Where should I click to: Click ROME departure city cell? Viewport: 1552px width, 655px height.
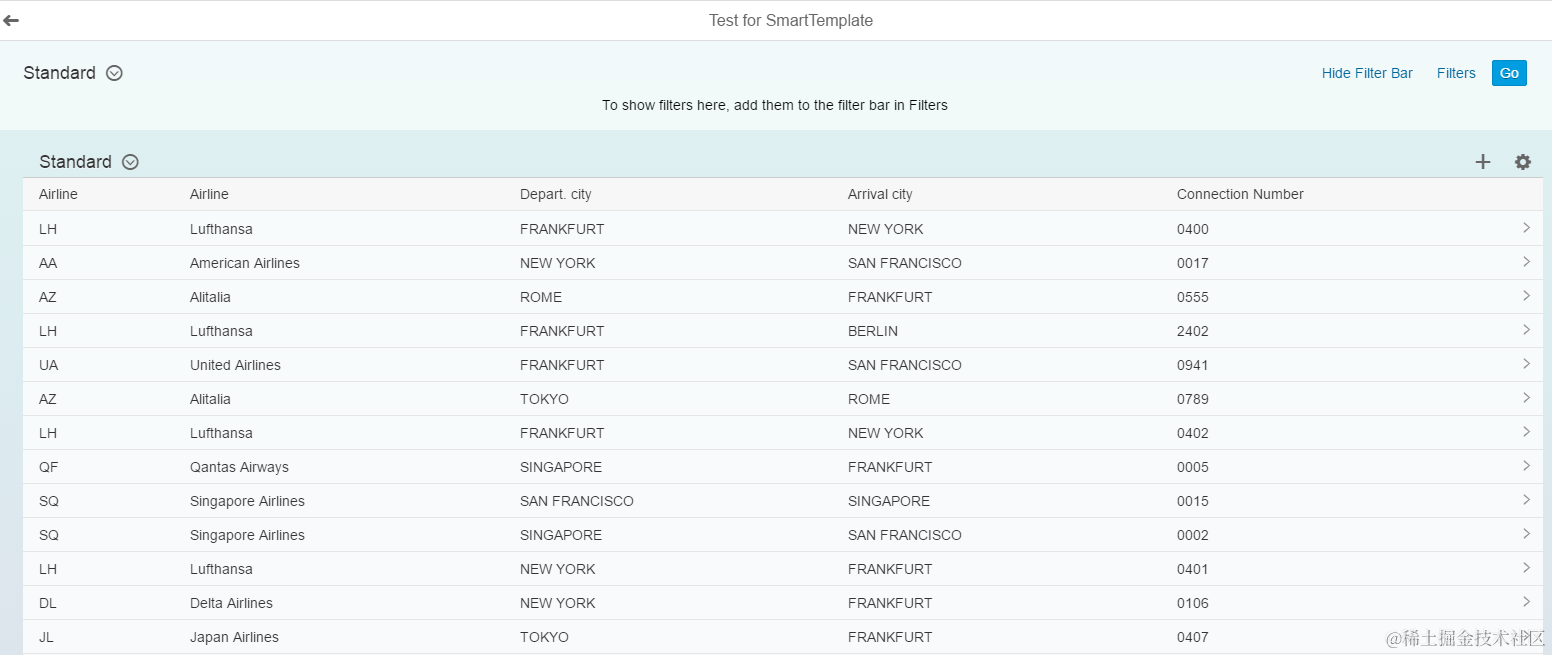tap(541, 297)
